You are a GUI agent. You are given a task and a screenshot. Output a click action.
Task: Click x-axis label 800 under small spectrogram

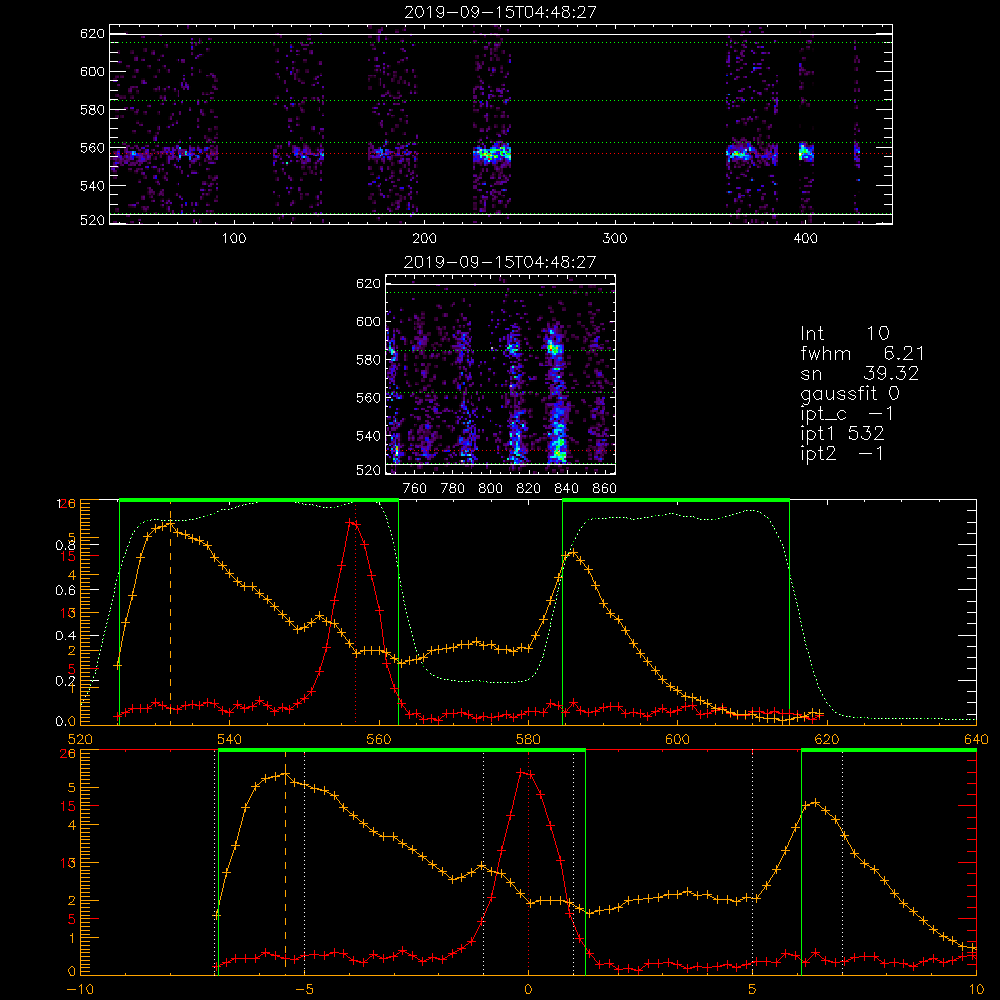click(490, 489)
